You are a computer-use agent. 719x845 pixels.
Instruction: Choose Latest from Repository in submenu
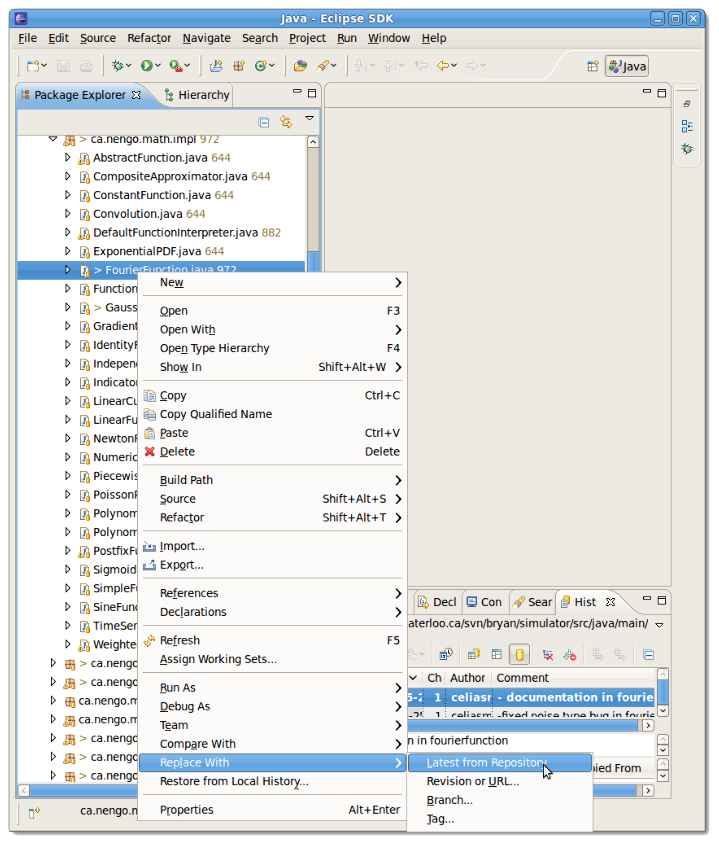click(500, 763)
